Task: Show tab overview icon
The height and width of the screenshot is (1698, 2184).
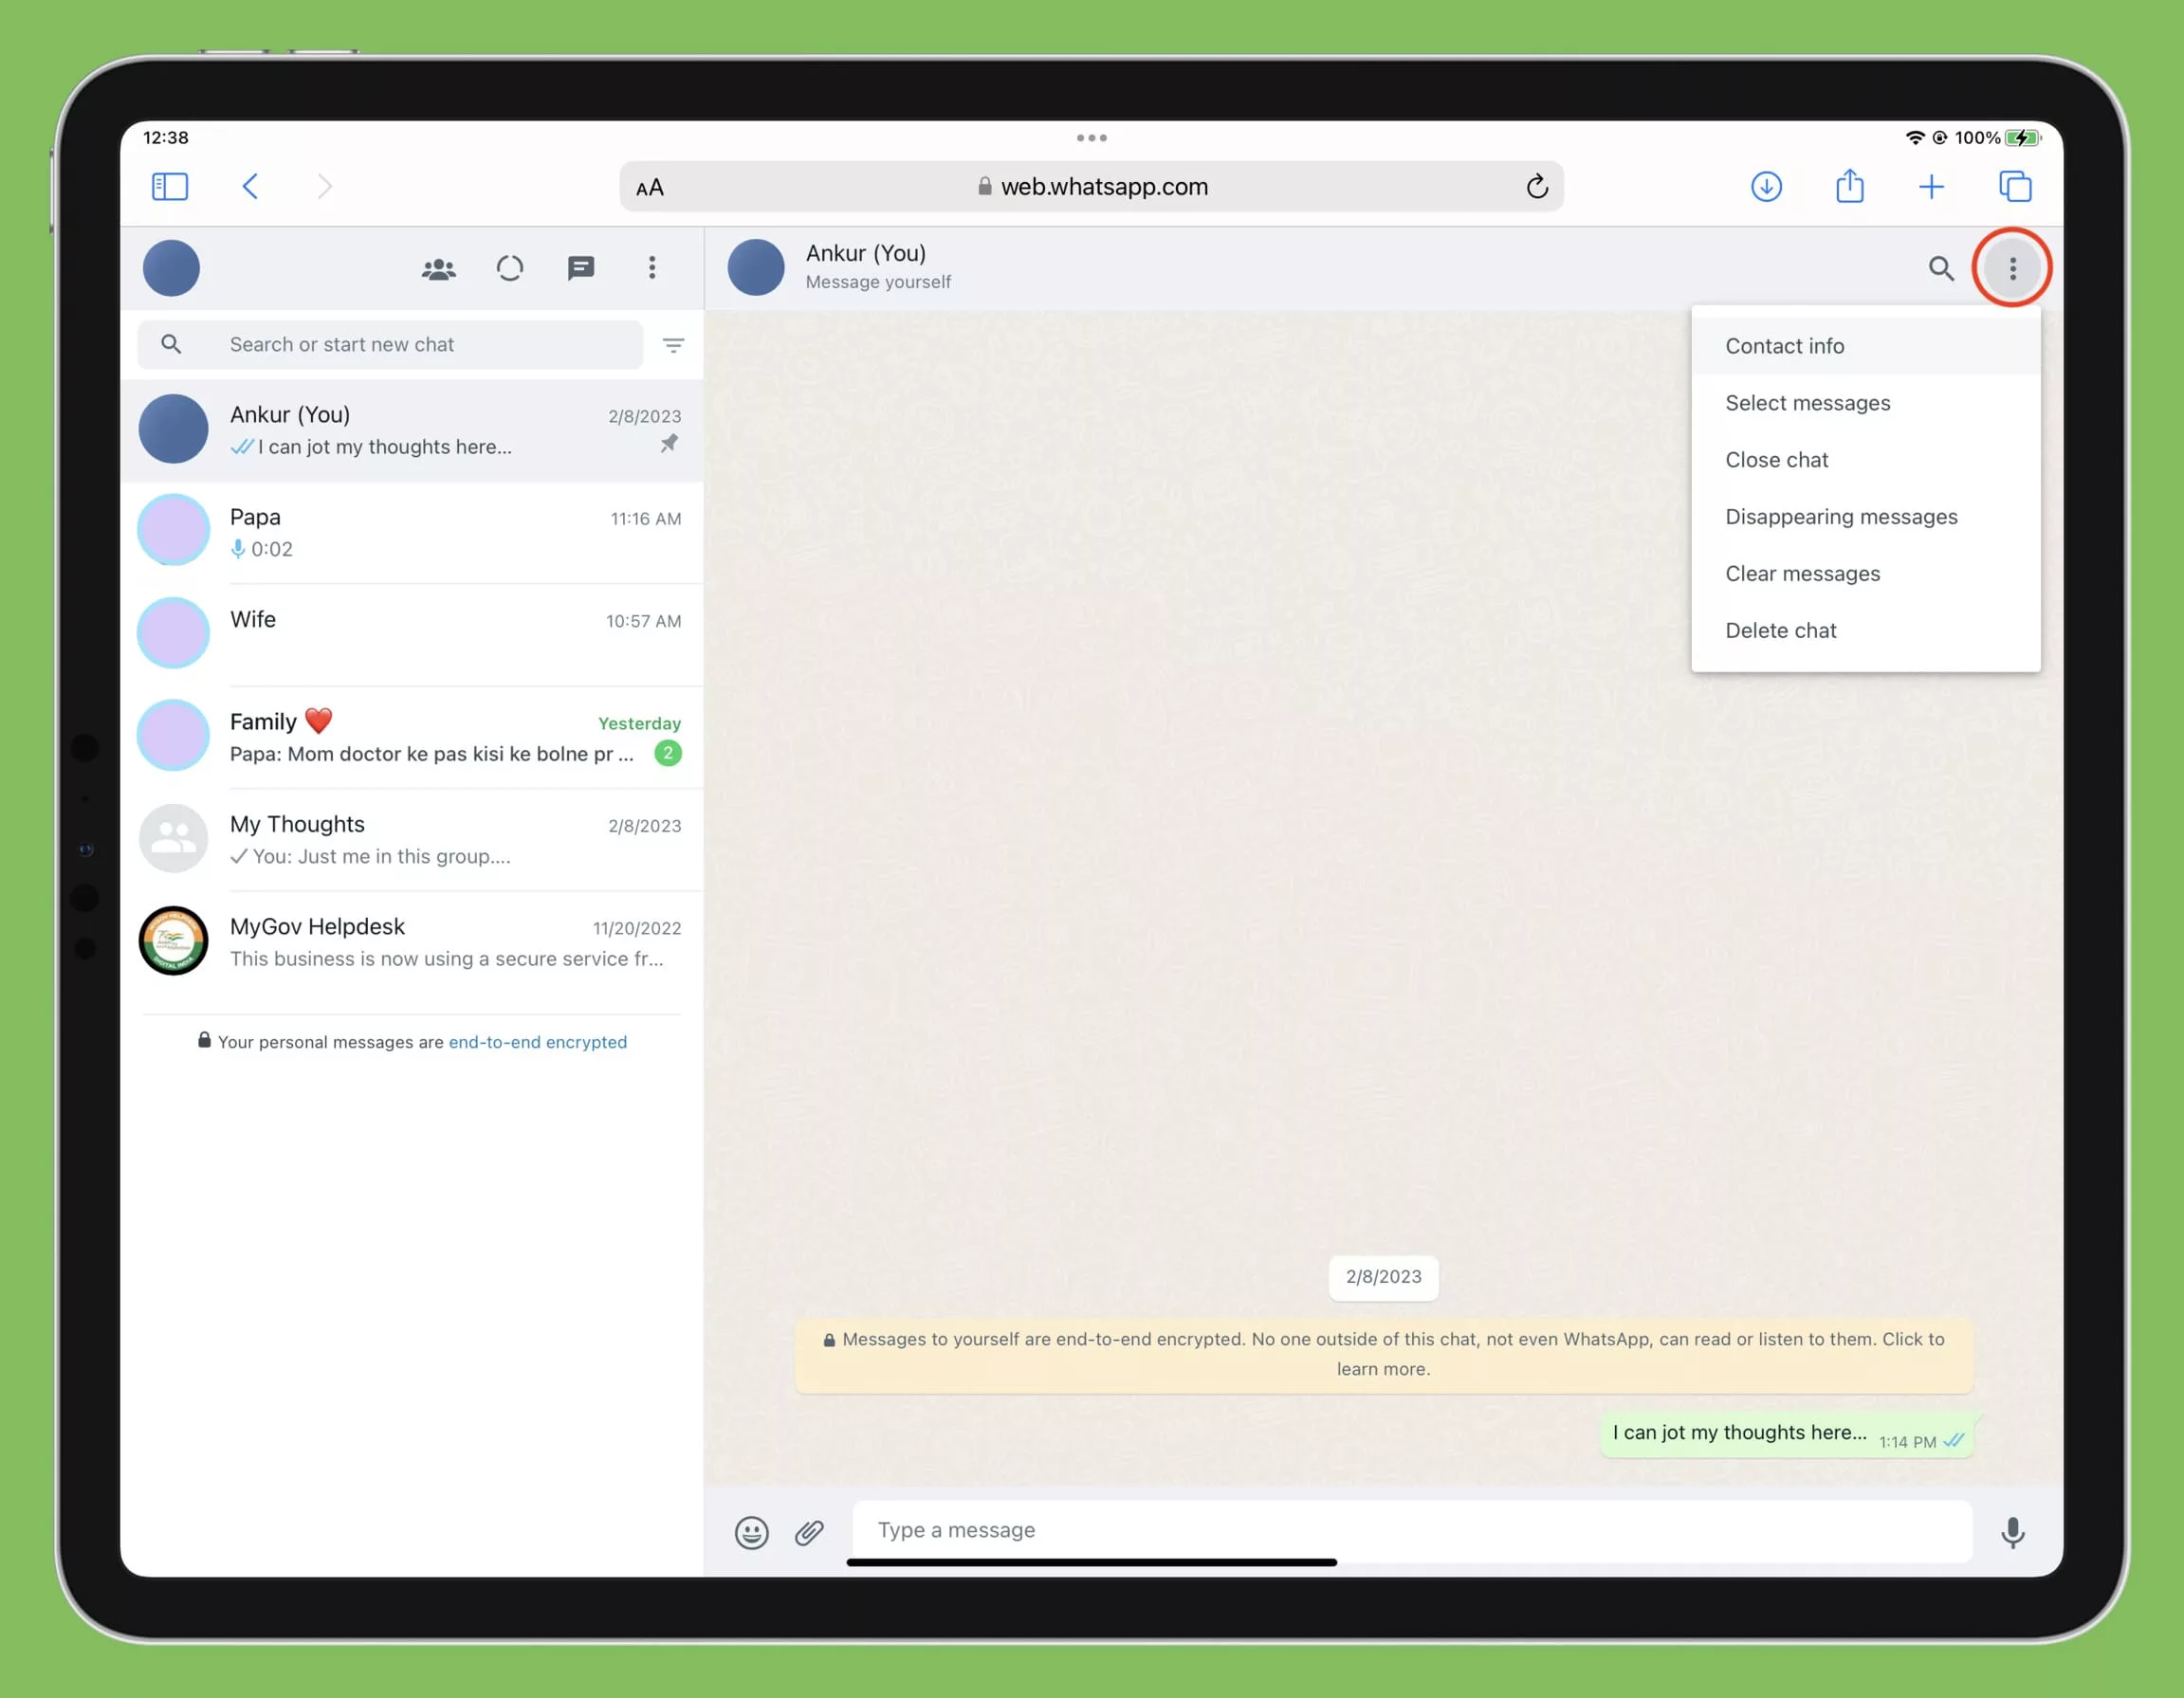Action: click(x=2015, y=186)
